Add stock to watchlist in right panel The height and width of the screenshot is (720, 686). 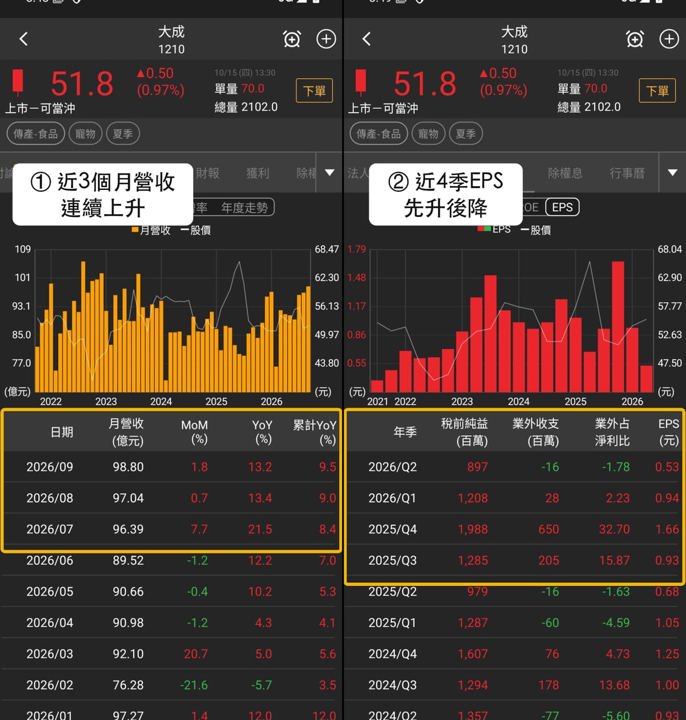669,39
